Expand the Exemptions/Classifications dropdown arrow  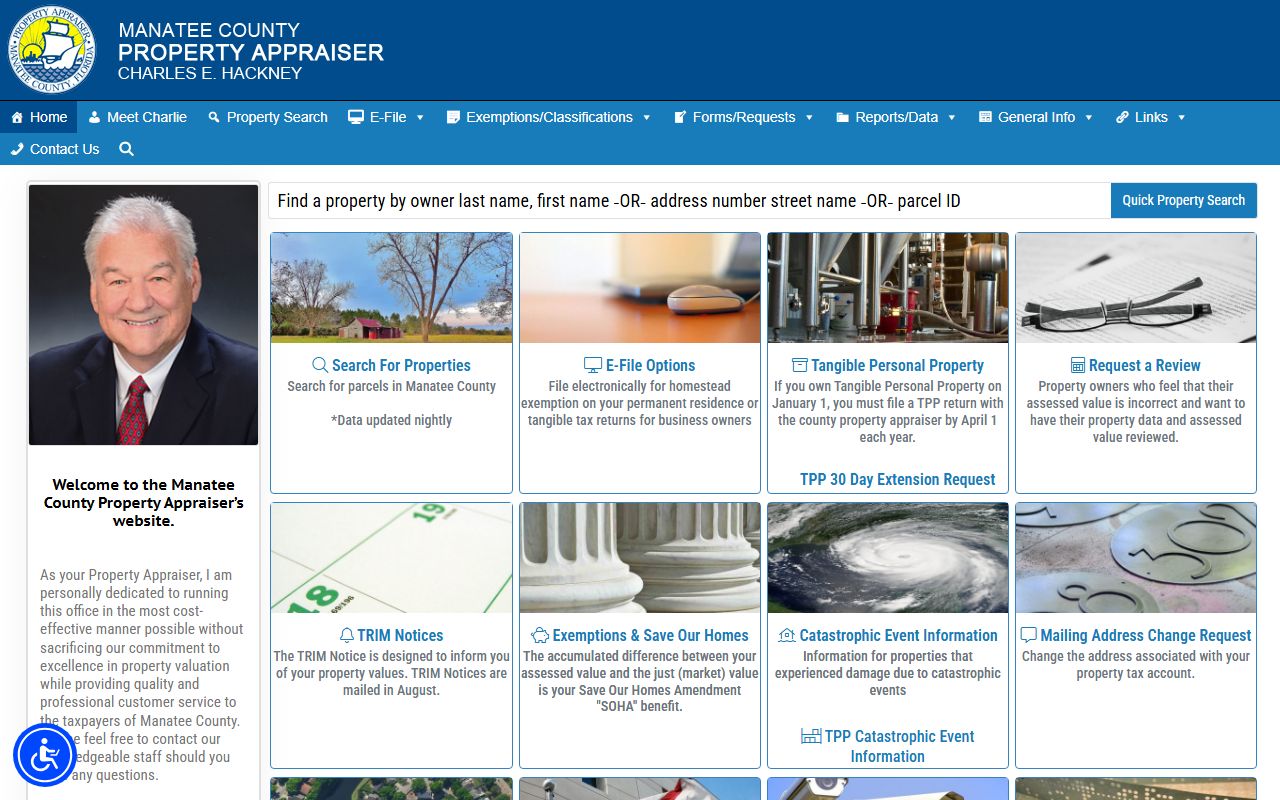point(646,117)
